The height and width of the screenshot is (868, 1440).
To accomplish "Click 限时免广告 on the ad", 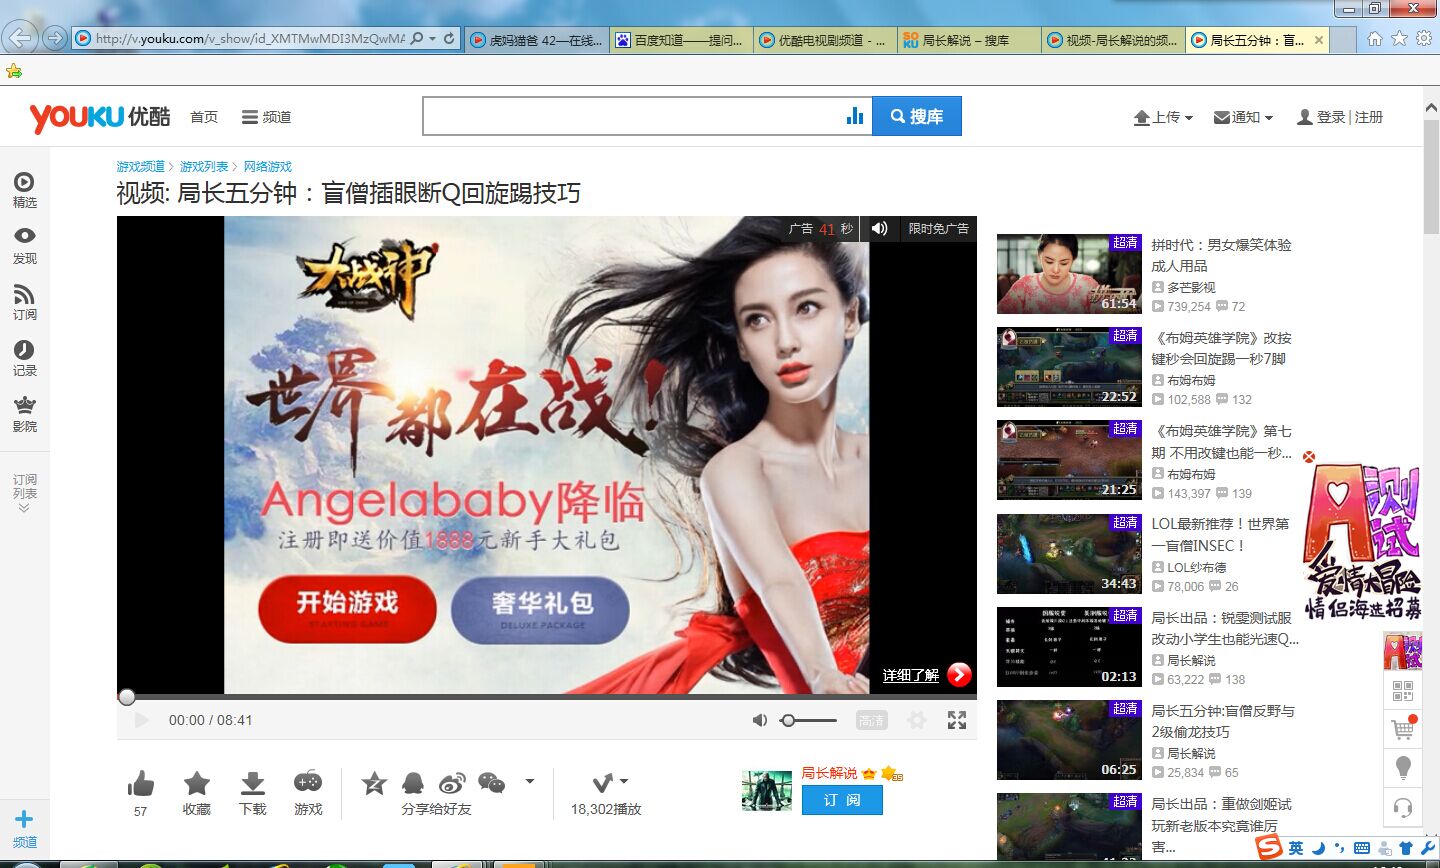I will (x=938, y=228).
